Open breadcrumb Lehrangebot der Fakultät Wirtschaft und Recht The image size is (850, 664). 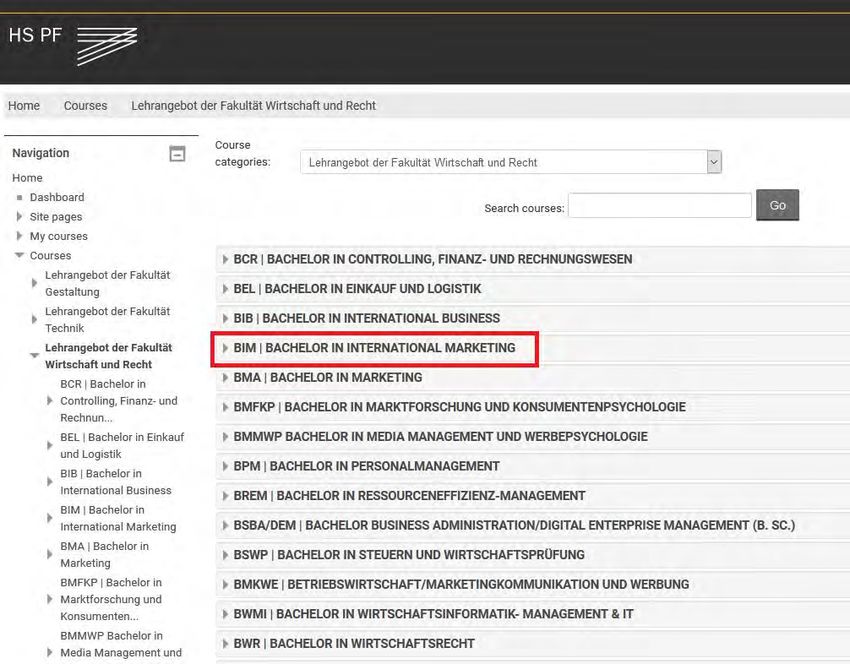(x=253, y=106)
